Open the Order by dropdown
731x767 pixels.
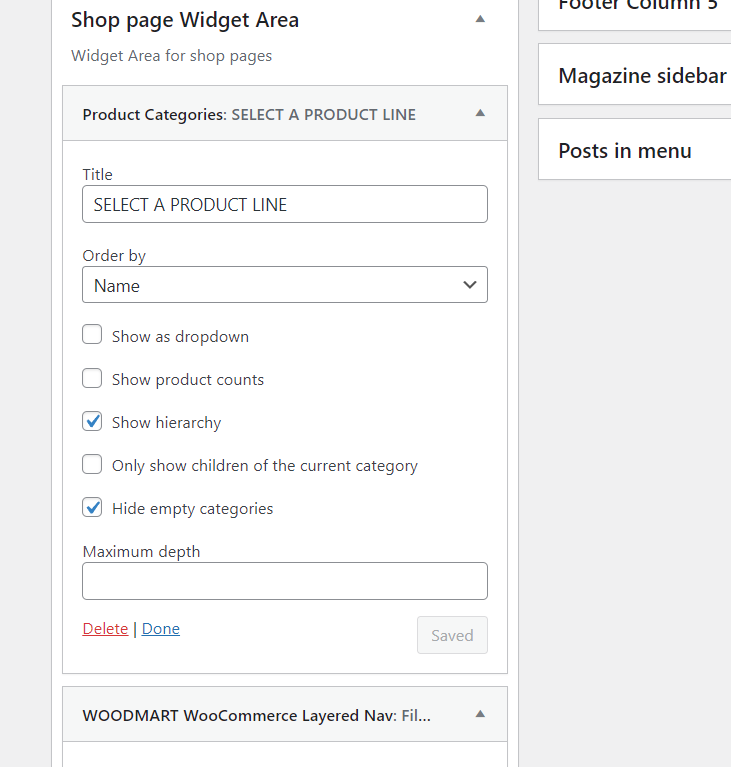click(x=284, y=285)
